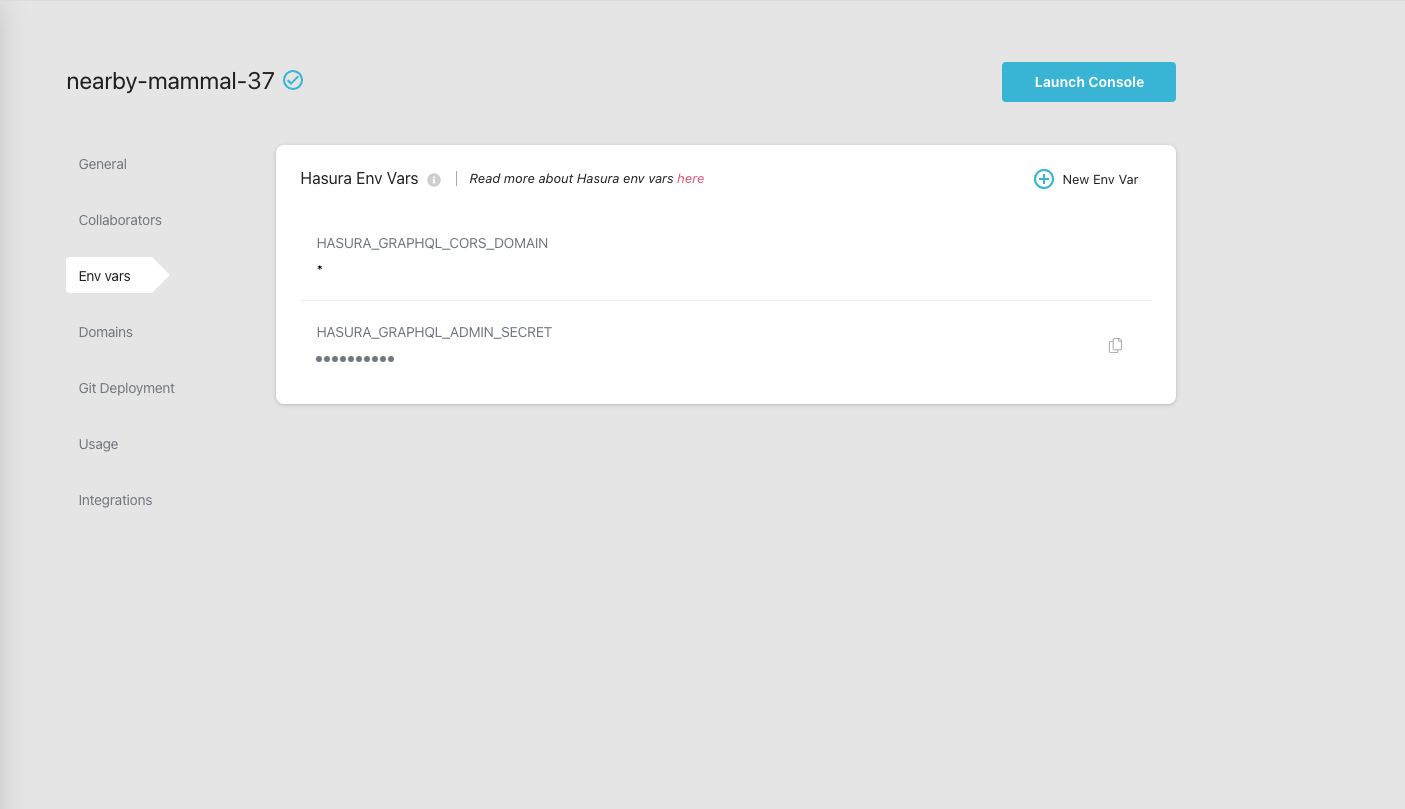View the Usage section
1405x809 pixels.
click(98, 444)
